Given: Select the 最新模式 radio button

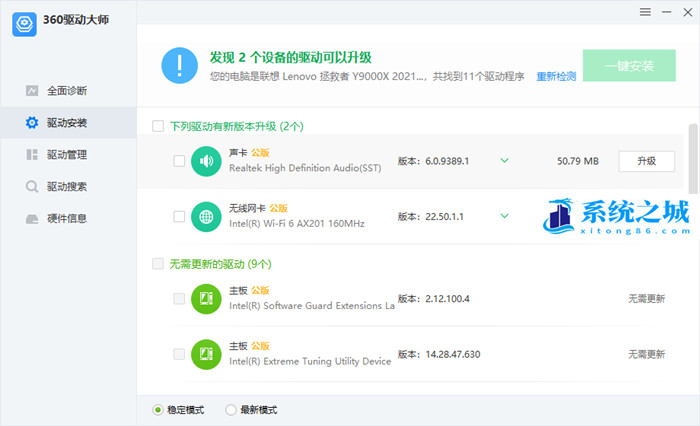Looking at the screenshot, I should pos(231,409).
